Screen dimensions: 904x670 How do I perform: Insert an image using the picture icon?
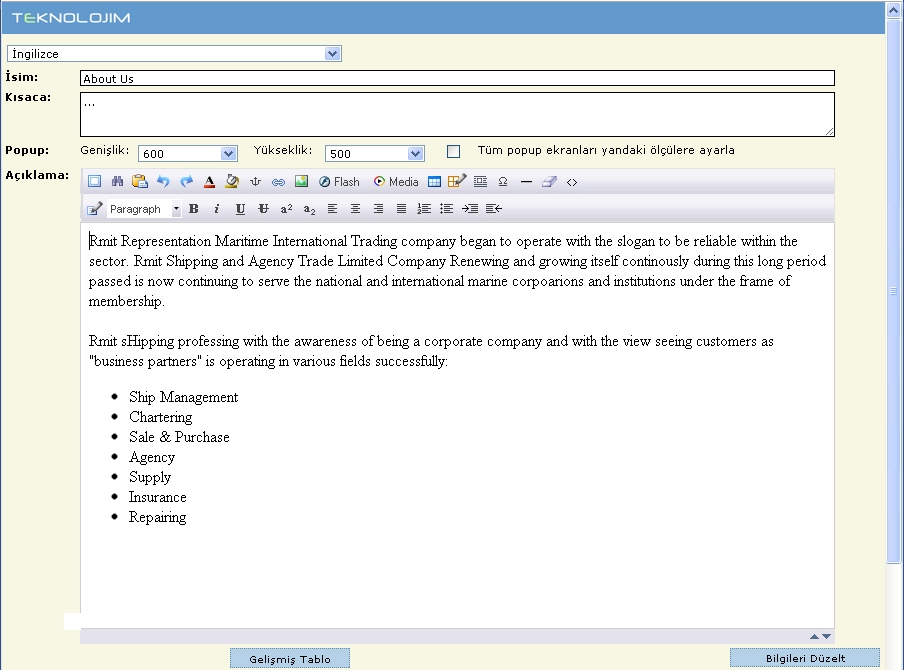click(x=301, y=182)
